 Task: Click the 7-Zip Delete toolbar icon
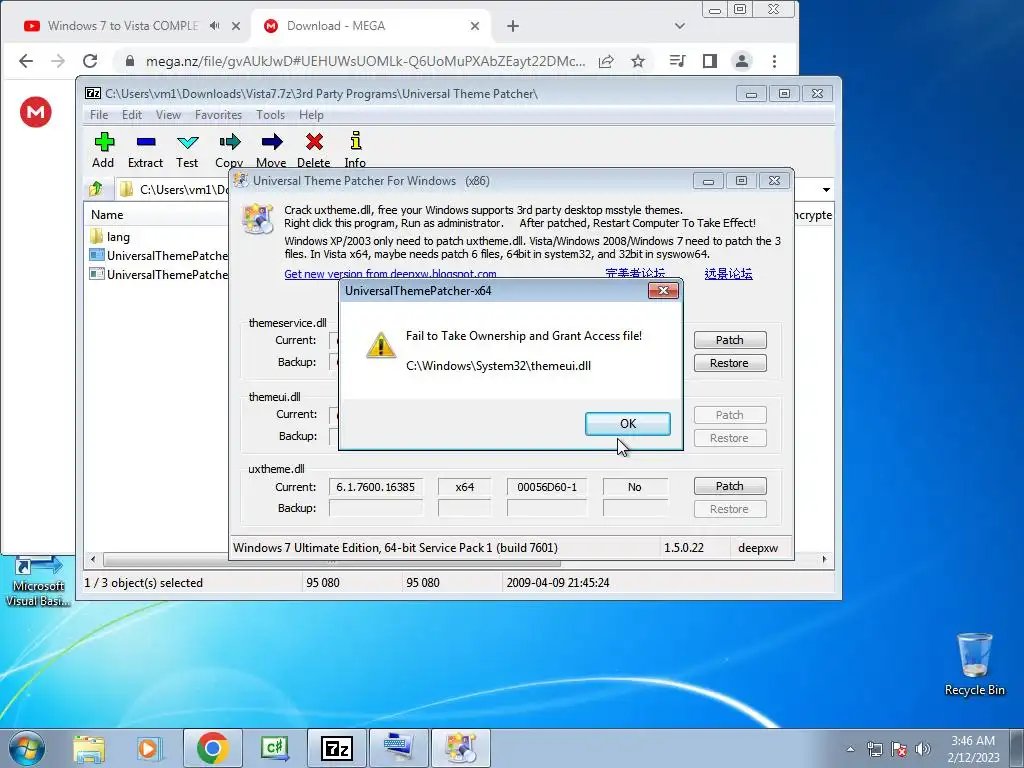(x=313, y=150)
